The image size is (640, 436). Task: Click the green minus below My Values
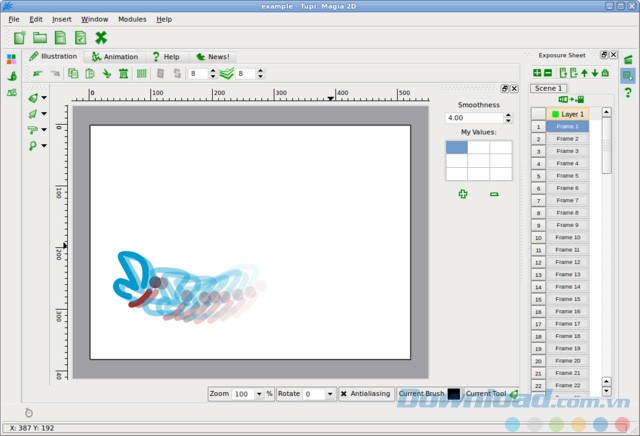[494, 194]
